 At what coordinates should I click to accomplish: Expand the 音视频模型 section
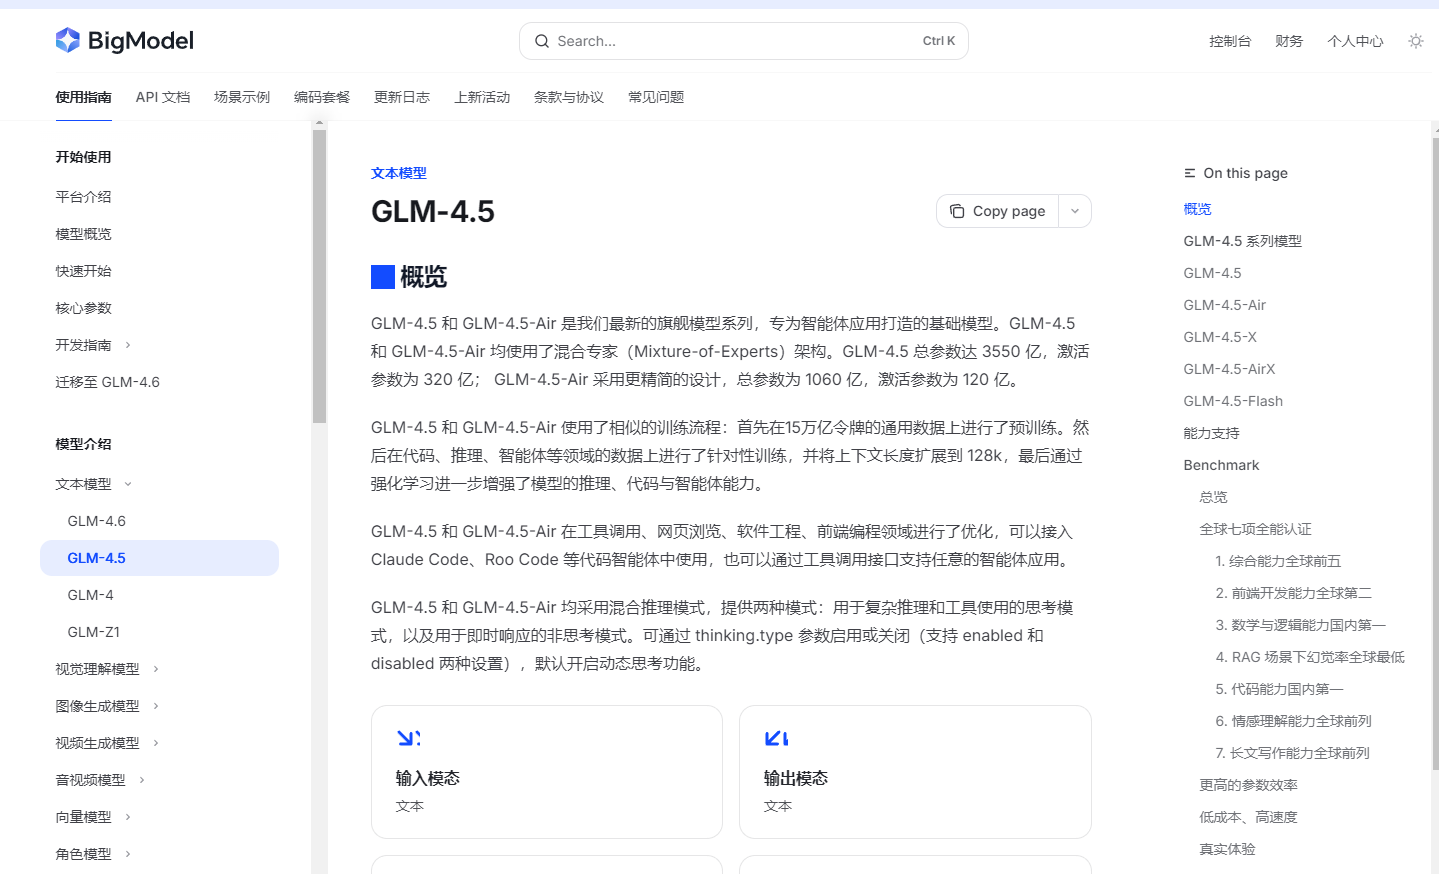[x=142, y=780]
